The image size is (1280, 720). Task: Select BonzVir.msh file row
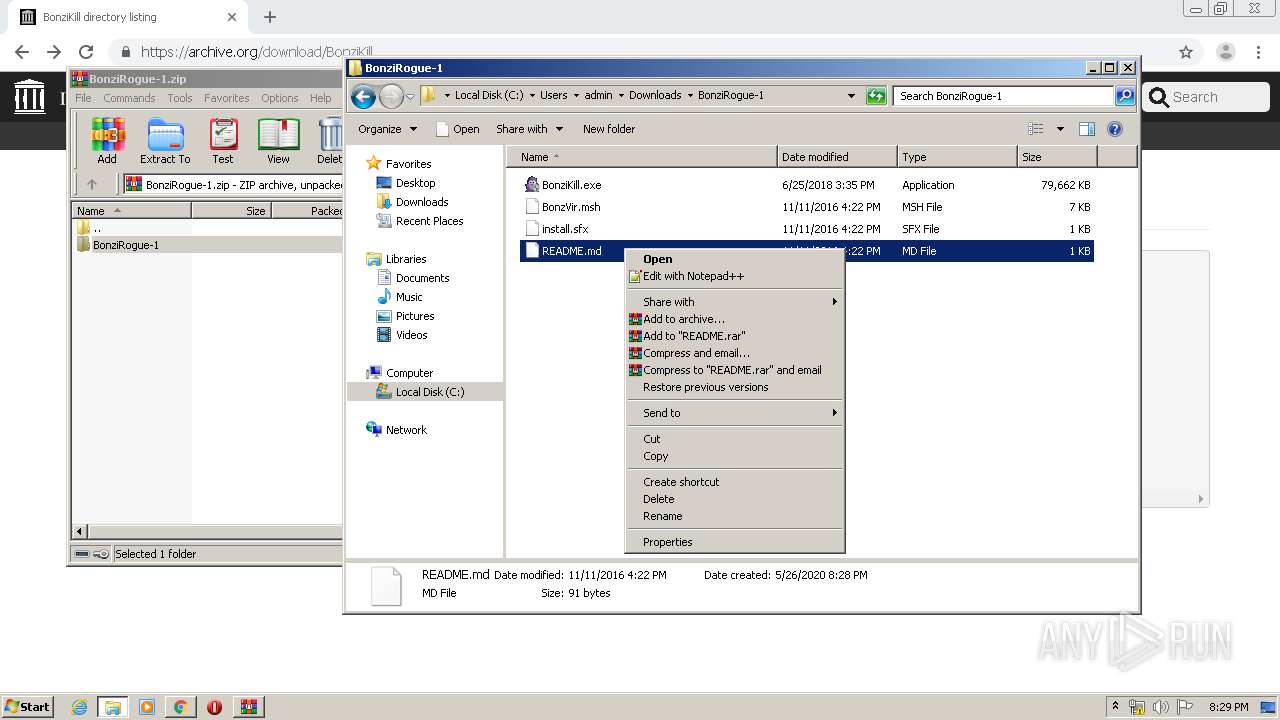808,207
